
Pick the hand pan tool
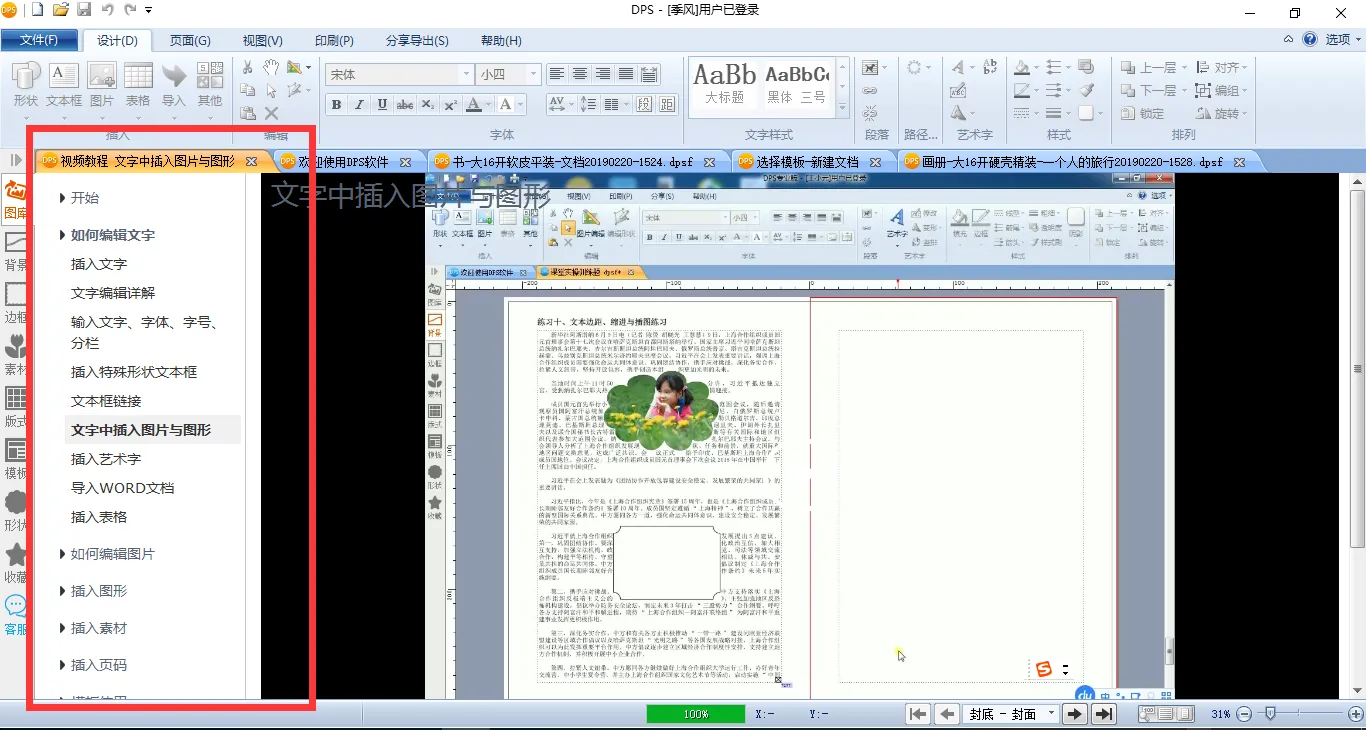[x=271, y=67]
